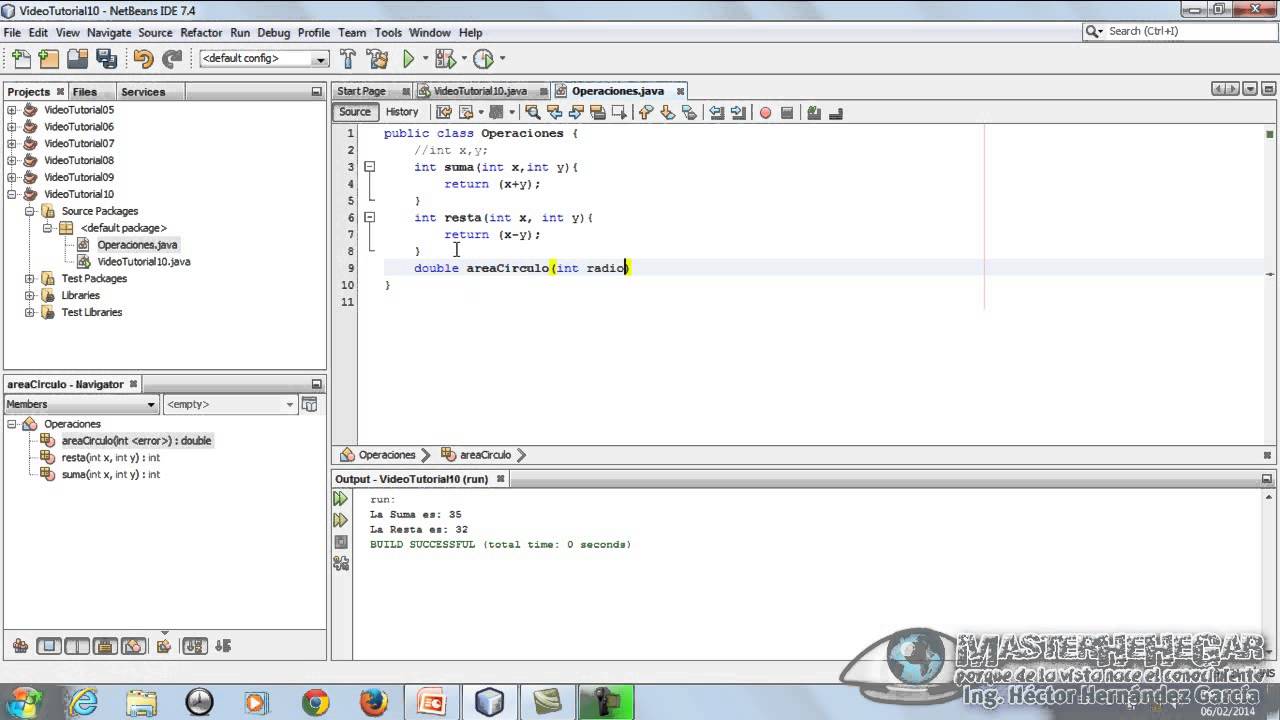
Task: Re-run the program from the Output panel
Action: pyautogui.click(x=340, y=498)
